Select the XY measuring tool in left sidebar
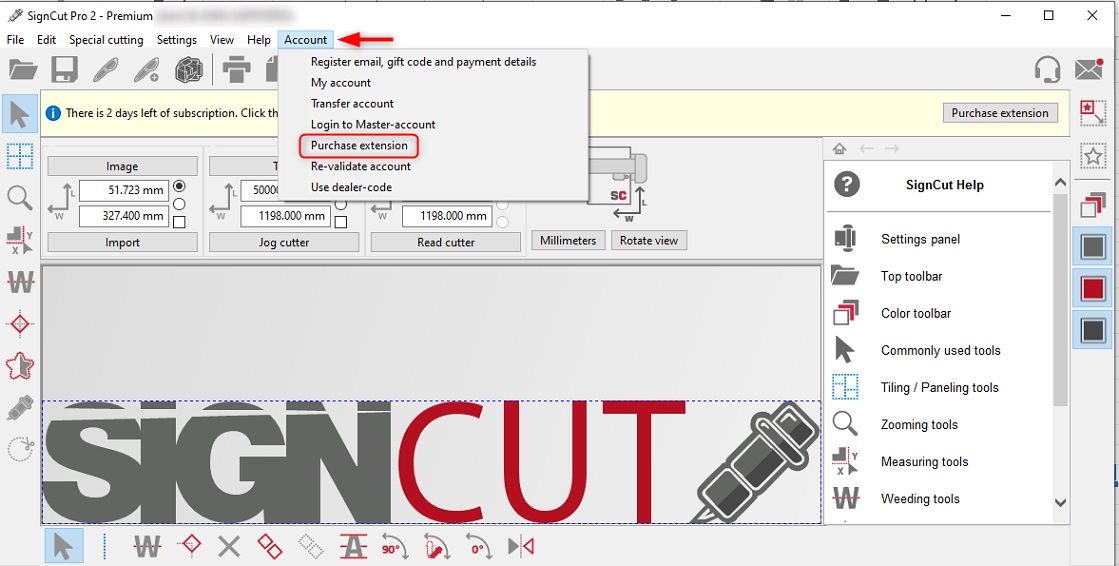 (x=19, y=241)
